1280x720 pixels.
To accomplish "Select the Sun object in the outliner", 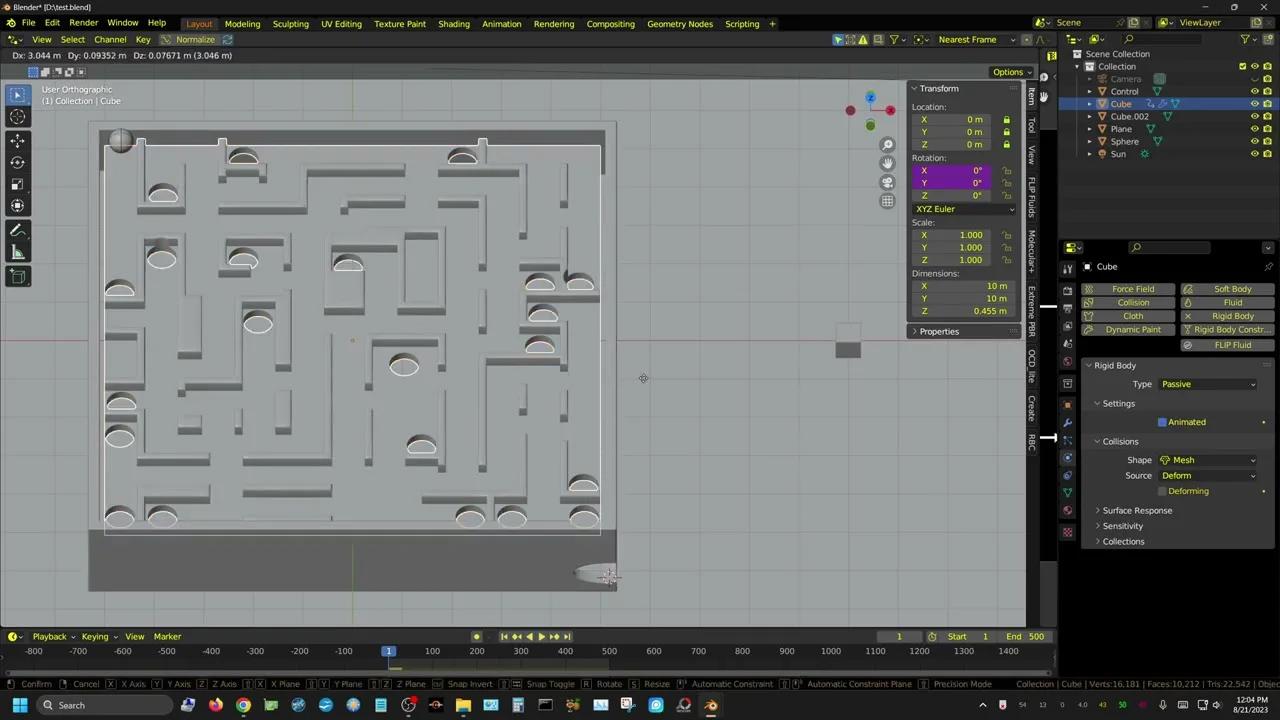I will [x=1118, y=154].
